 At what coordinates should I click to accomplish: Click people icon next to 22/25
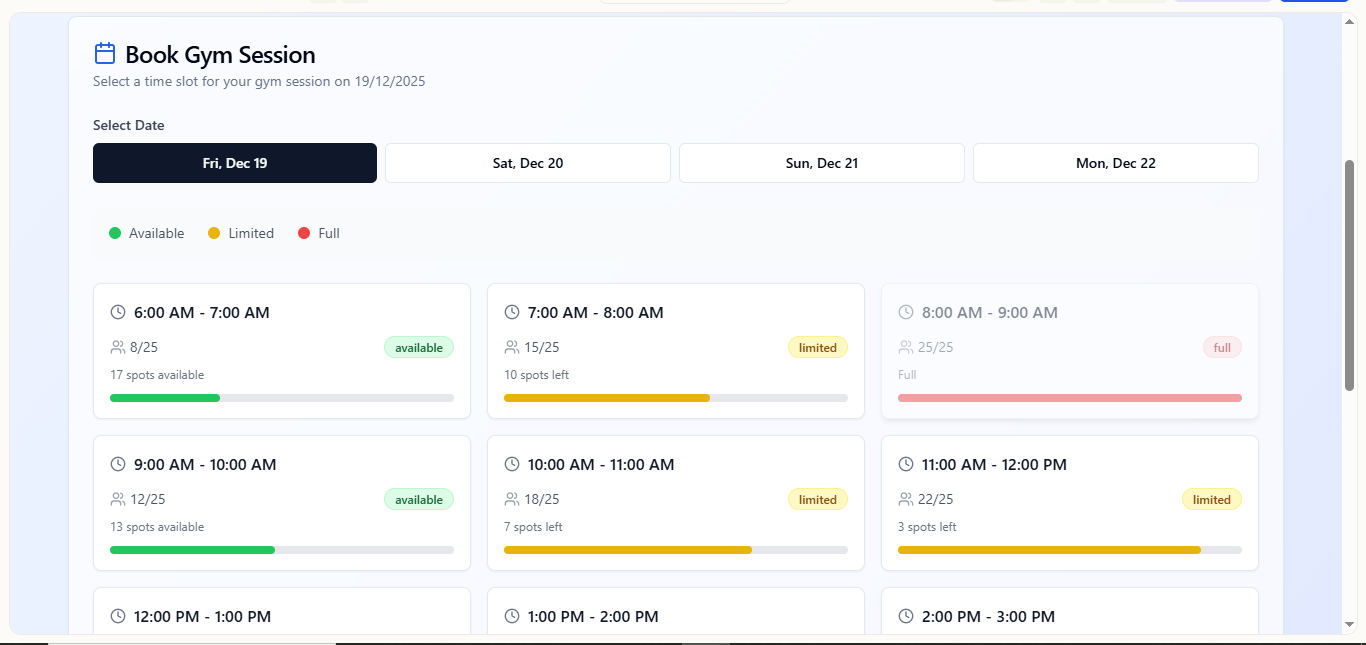pos(906,499)
